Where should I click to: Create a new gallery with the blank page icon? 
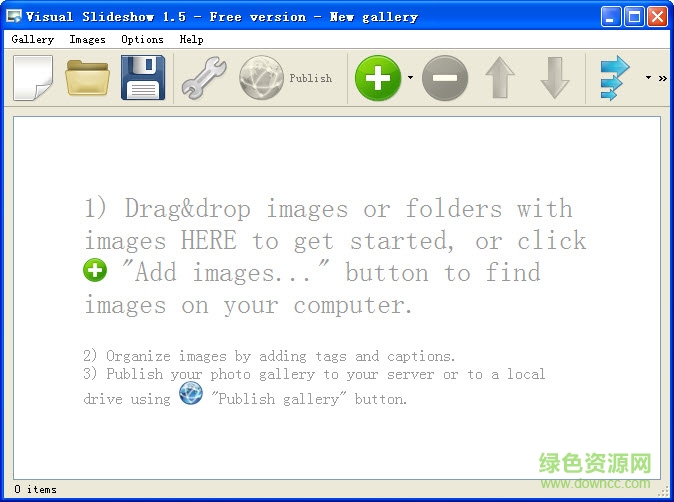click(x=33, y=78)
